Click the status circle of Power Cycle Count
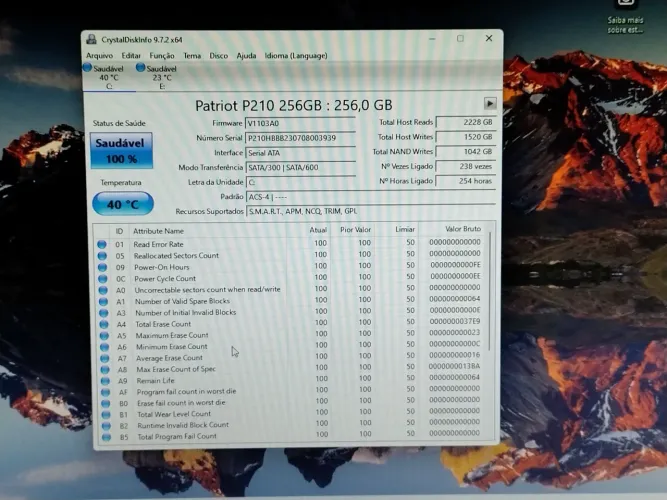Screen dimensions: 667x500 tap(103, 279)
